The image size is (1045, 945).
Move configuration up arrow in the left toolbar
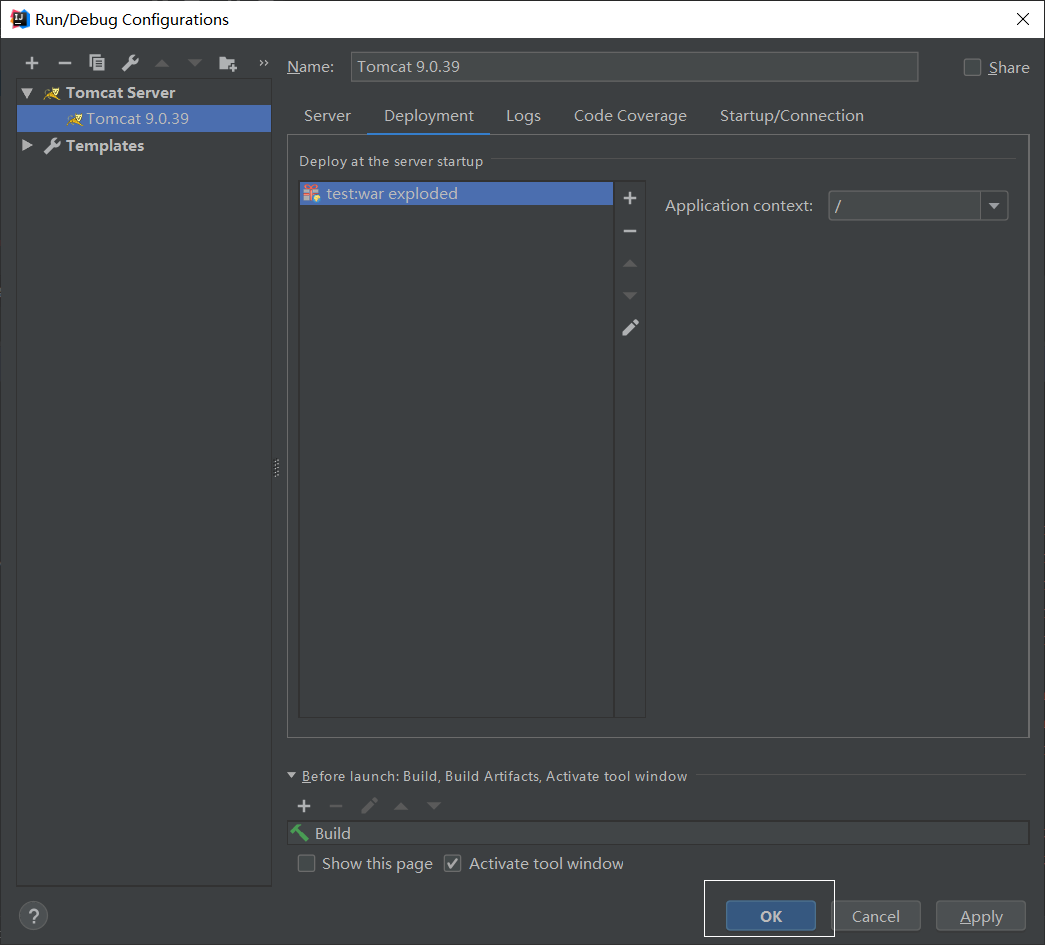pos(162,63)
